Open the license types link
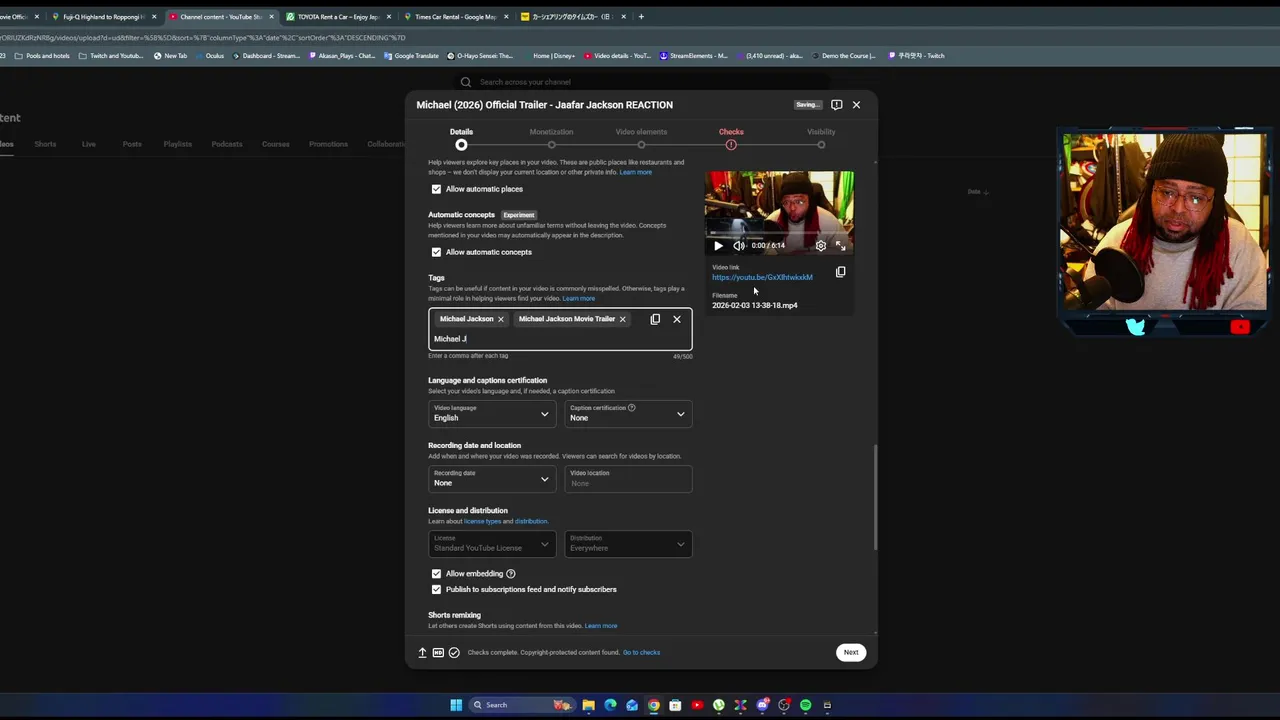The height and width of the screenshot is (720, 1280). click(x=482, y=521)
